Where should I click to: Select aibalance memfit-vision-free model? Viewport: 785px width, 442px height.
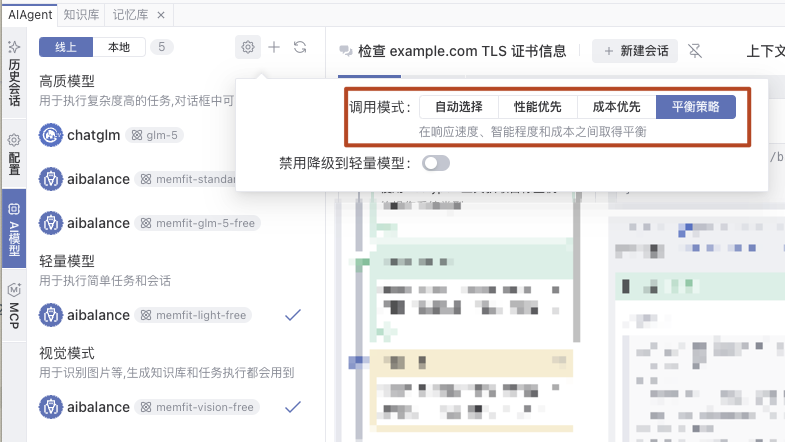pos(150,407)
